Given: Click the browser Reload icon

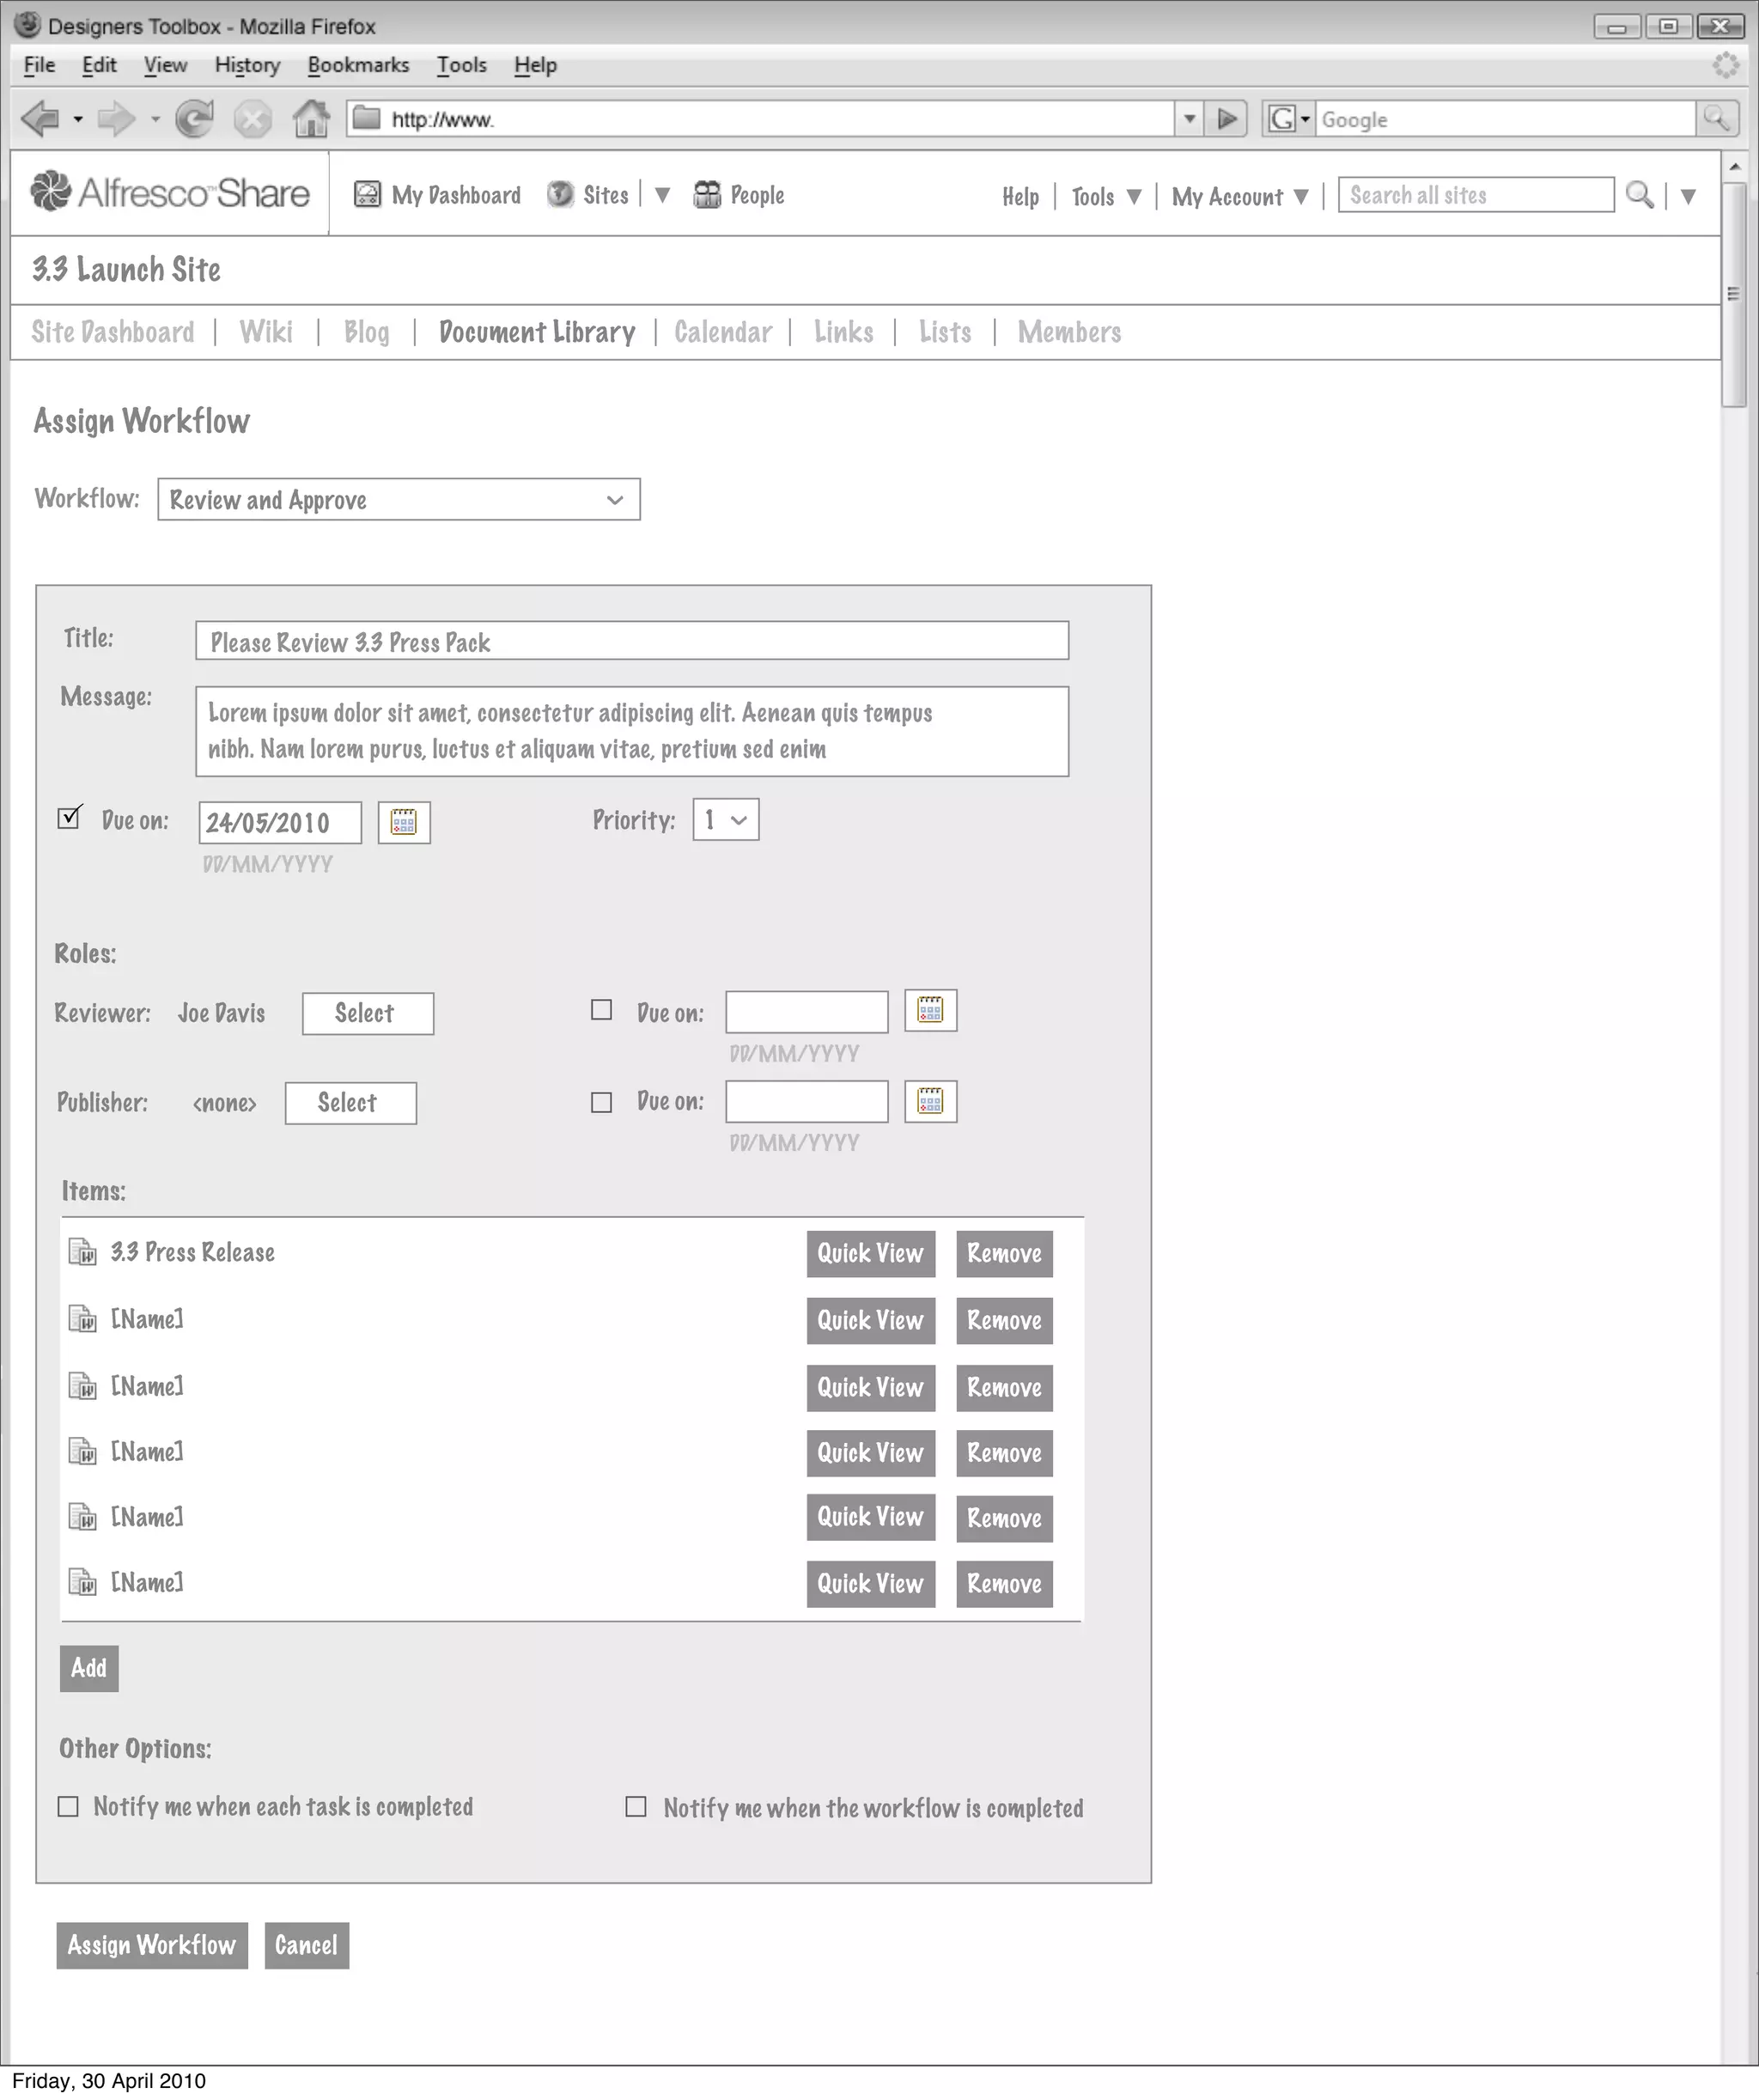Looking at the screenshot, I should click(x=194, y=119).
